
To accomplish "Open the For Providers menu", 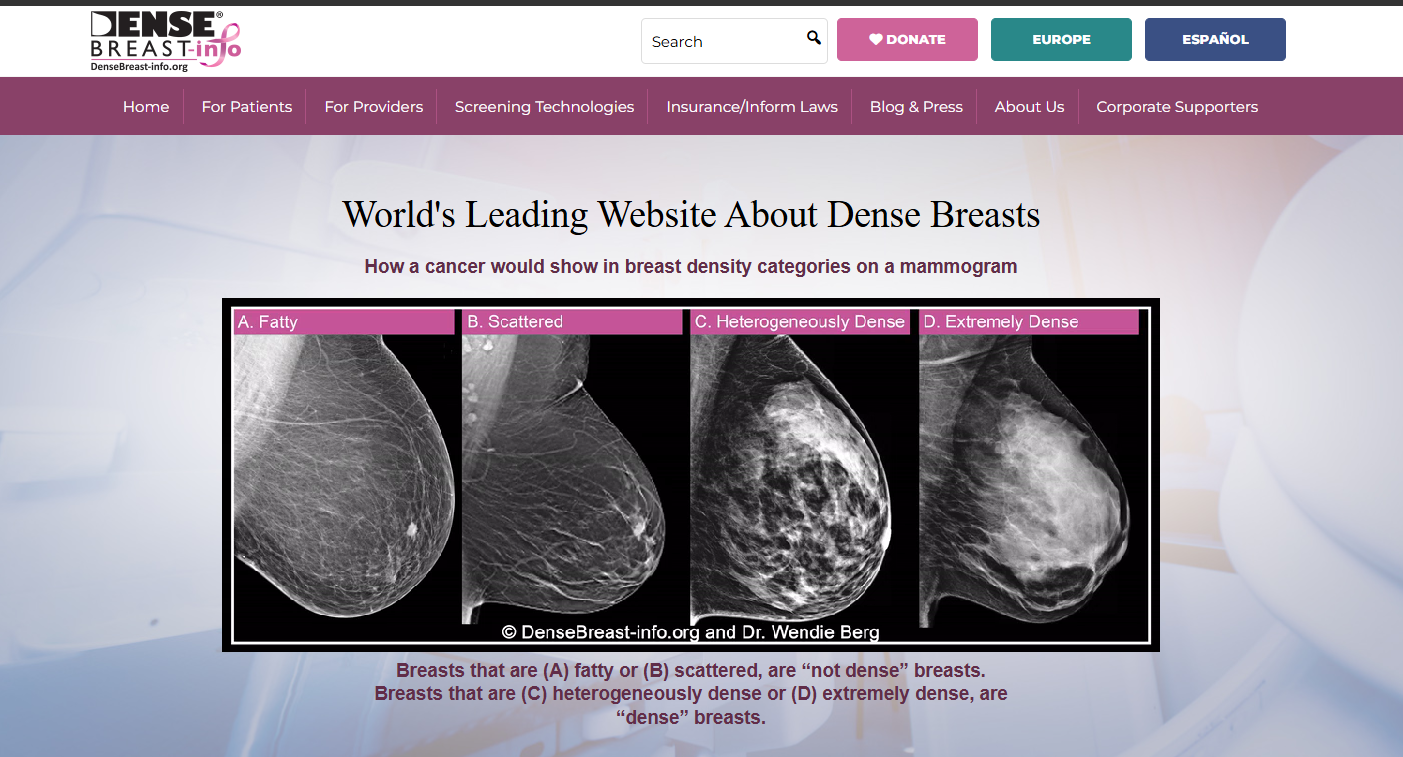I will [x=373, y=107].
